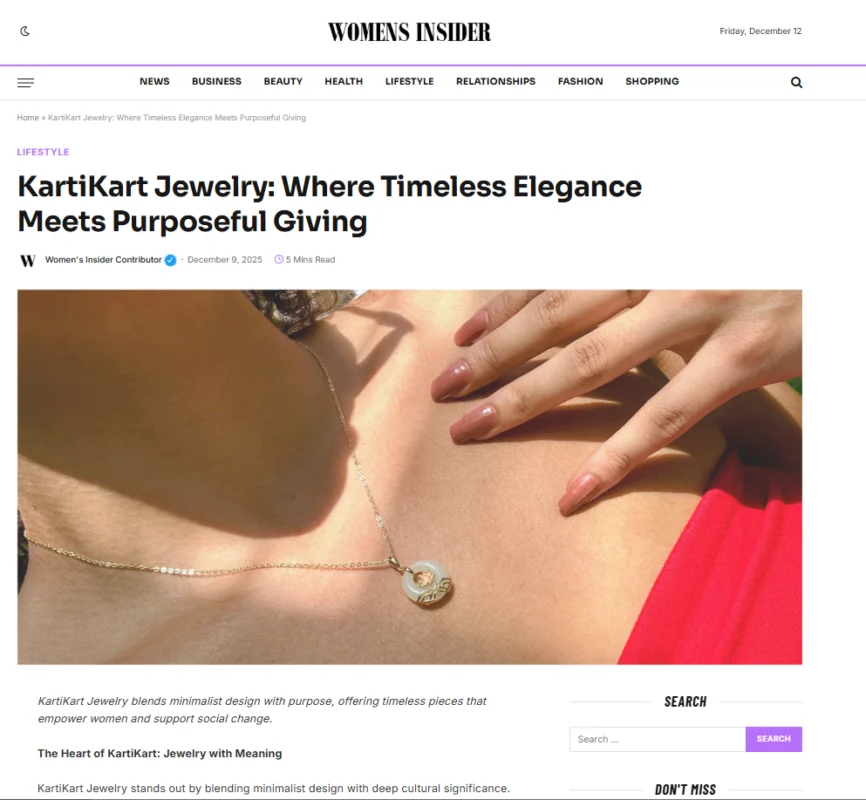The height and width of the screenshot is (800, 866).
Task: Click the purple LIFESTYLE category tag
Action: (x=43, y=152)
